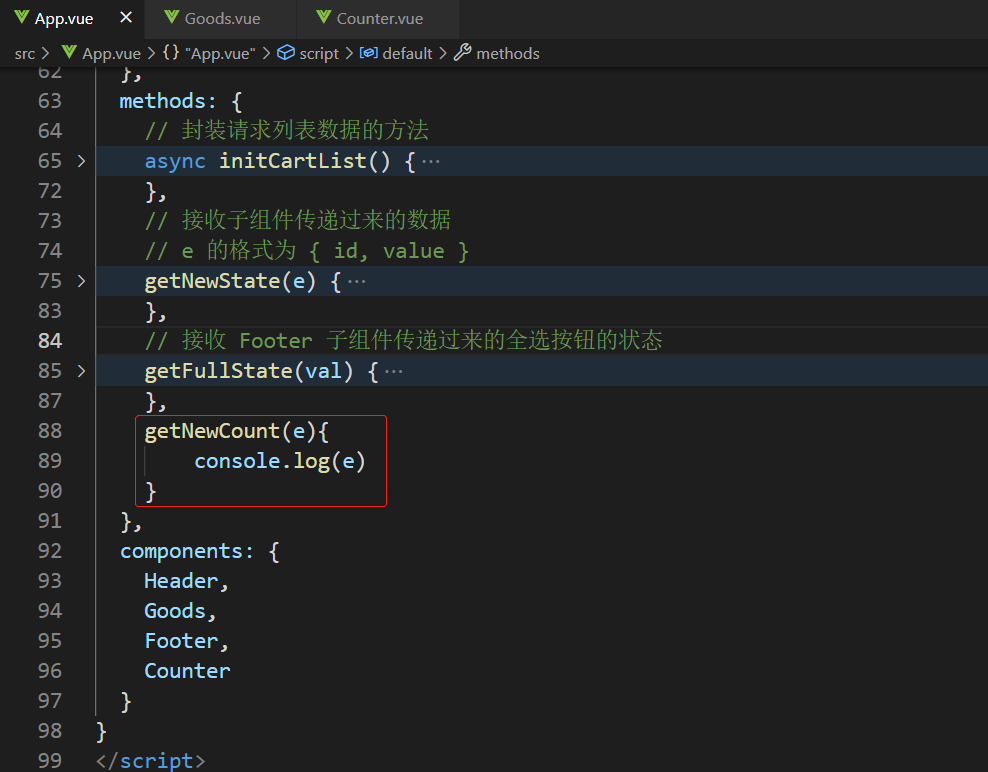Click the Vue icon on Counter.vue tab

pos(324,18)
